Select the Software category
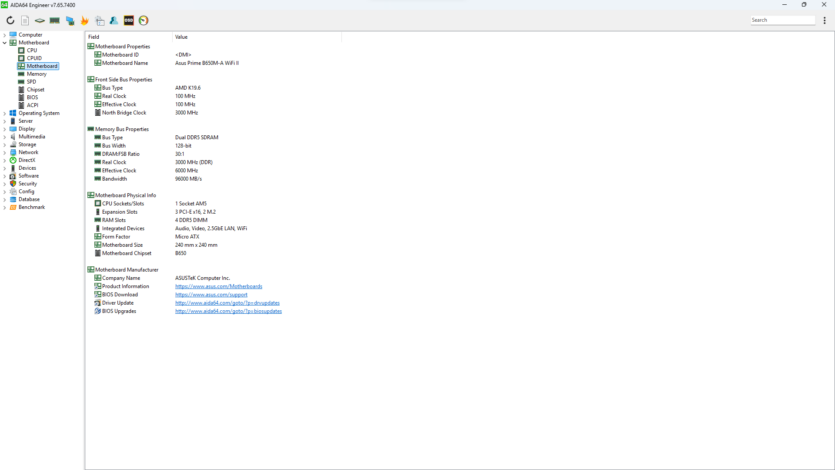 [x=28, y=176]
